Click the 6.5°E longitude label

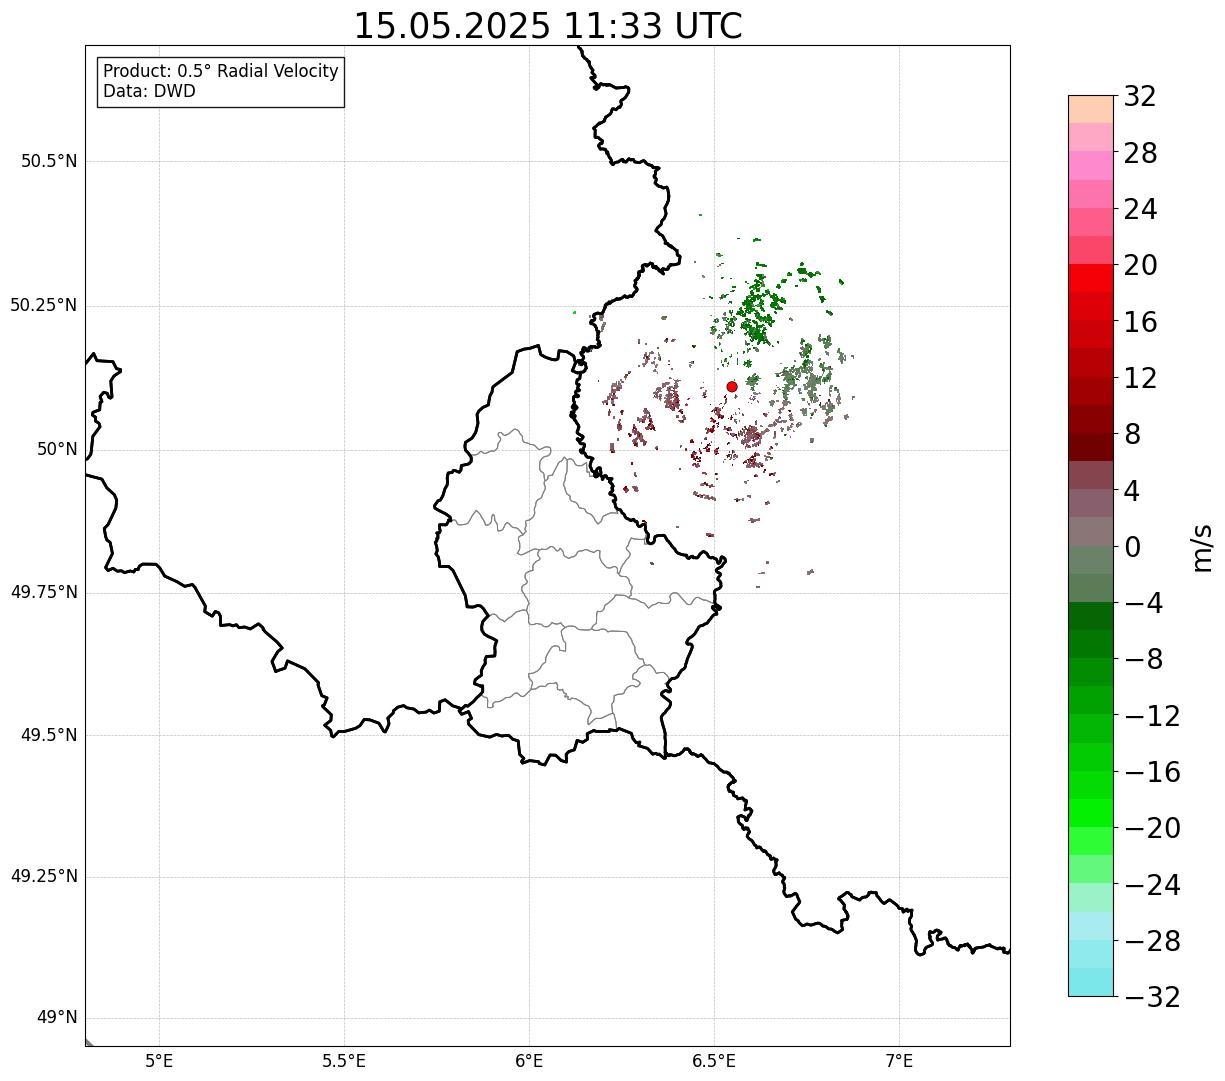point(714,1061)
